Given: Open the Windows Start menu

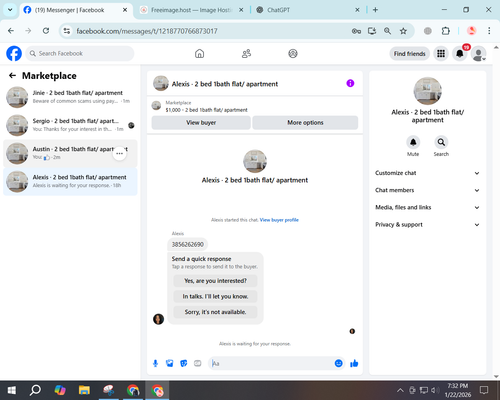Looking at the screenshot, I should [12, 390].
